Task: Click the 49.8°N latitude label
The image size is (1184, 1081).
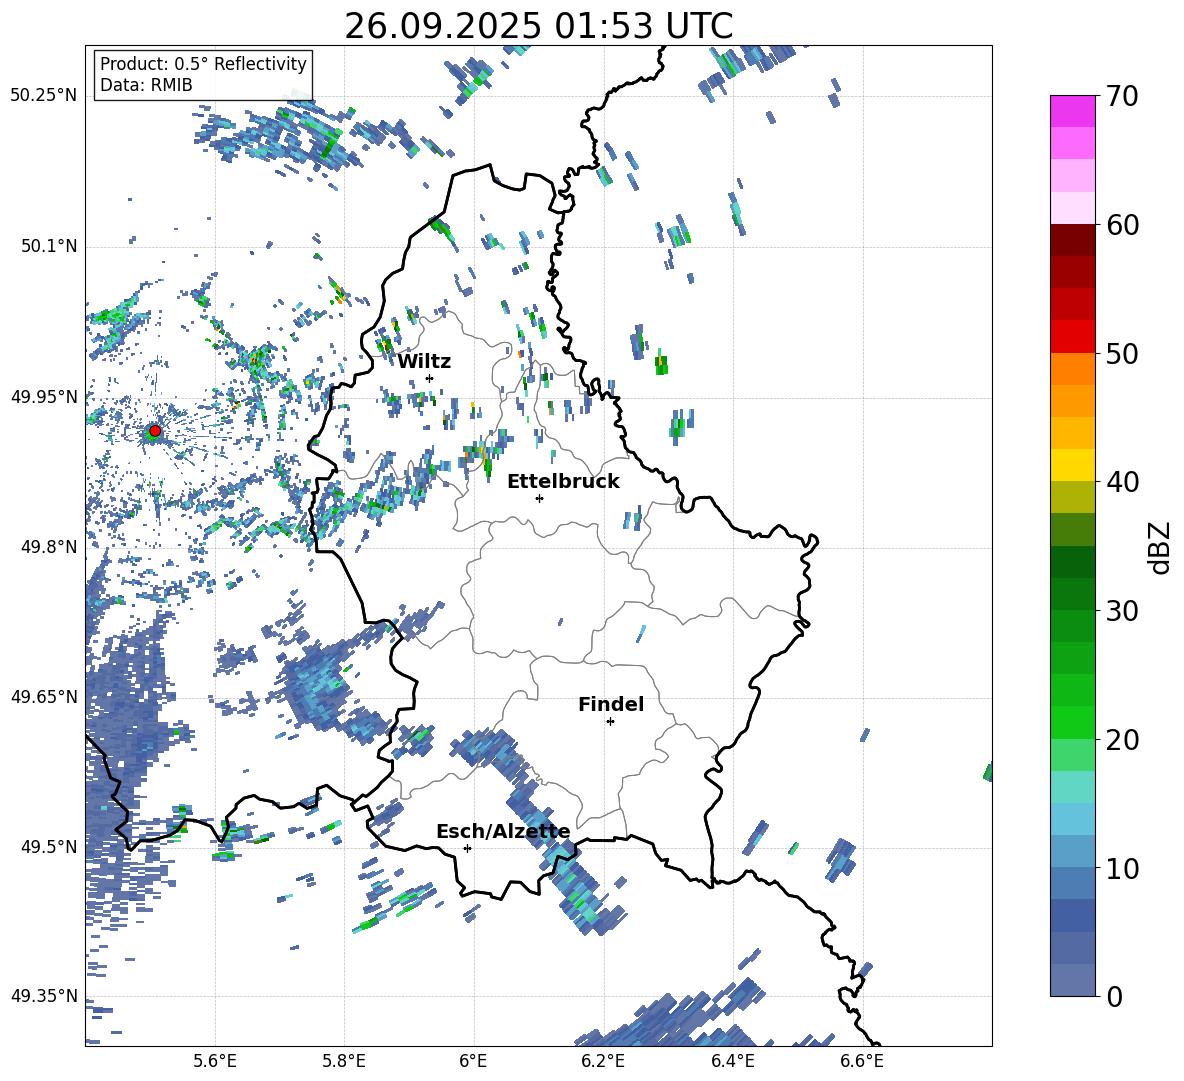Action: [49, 547]
